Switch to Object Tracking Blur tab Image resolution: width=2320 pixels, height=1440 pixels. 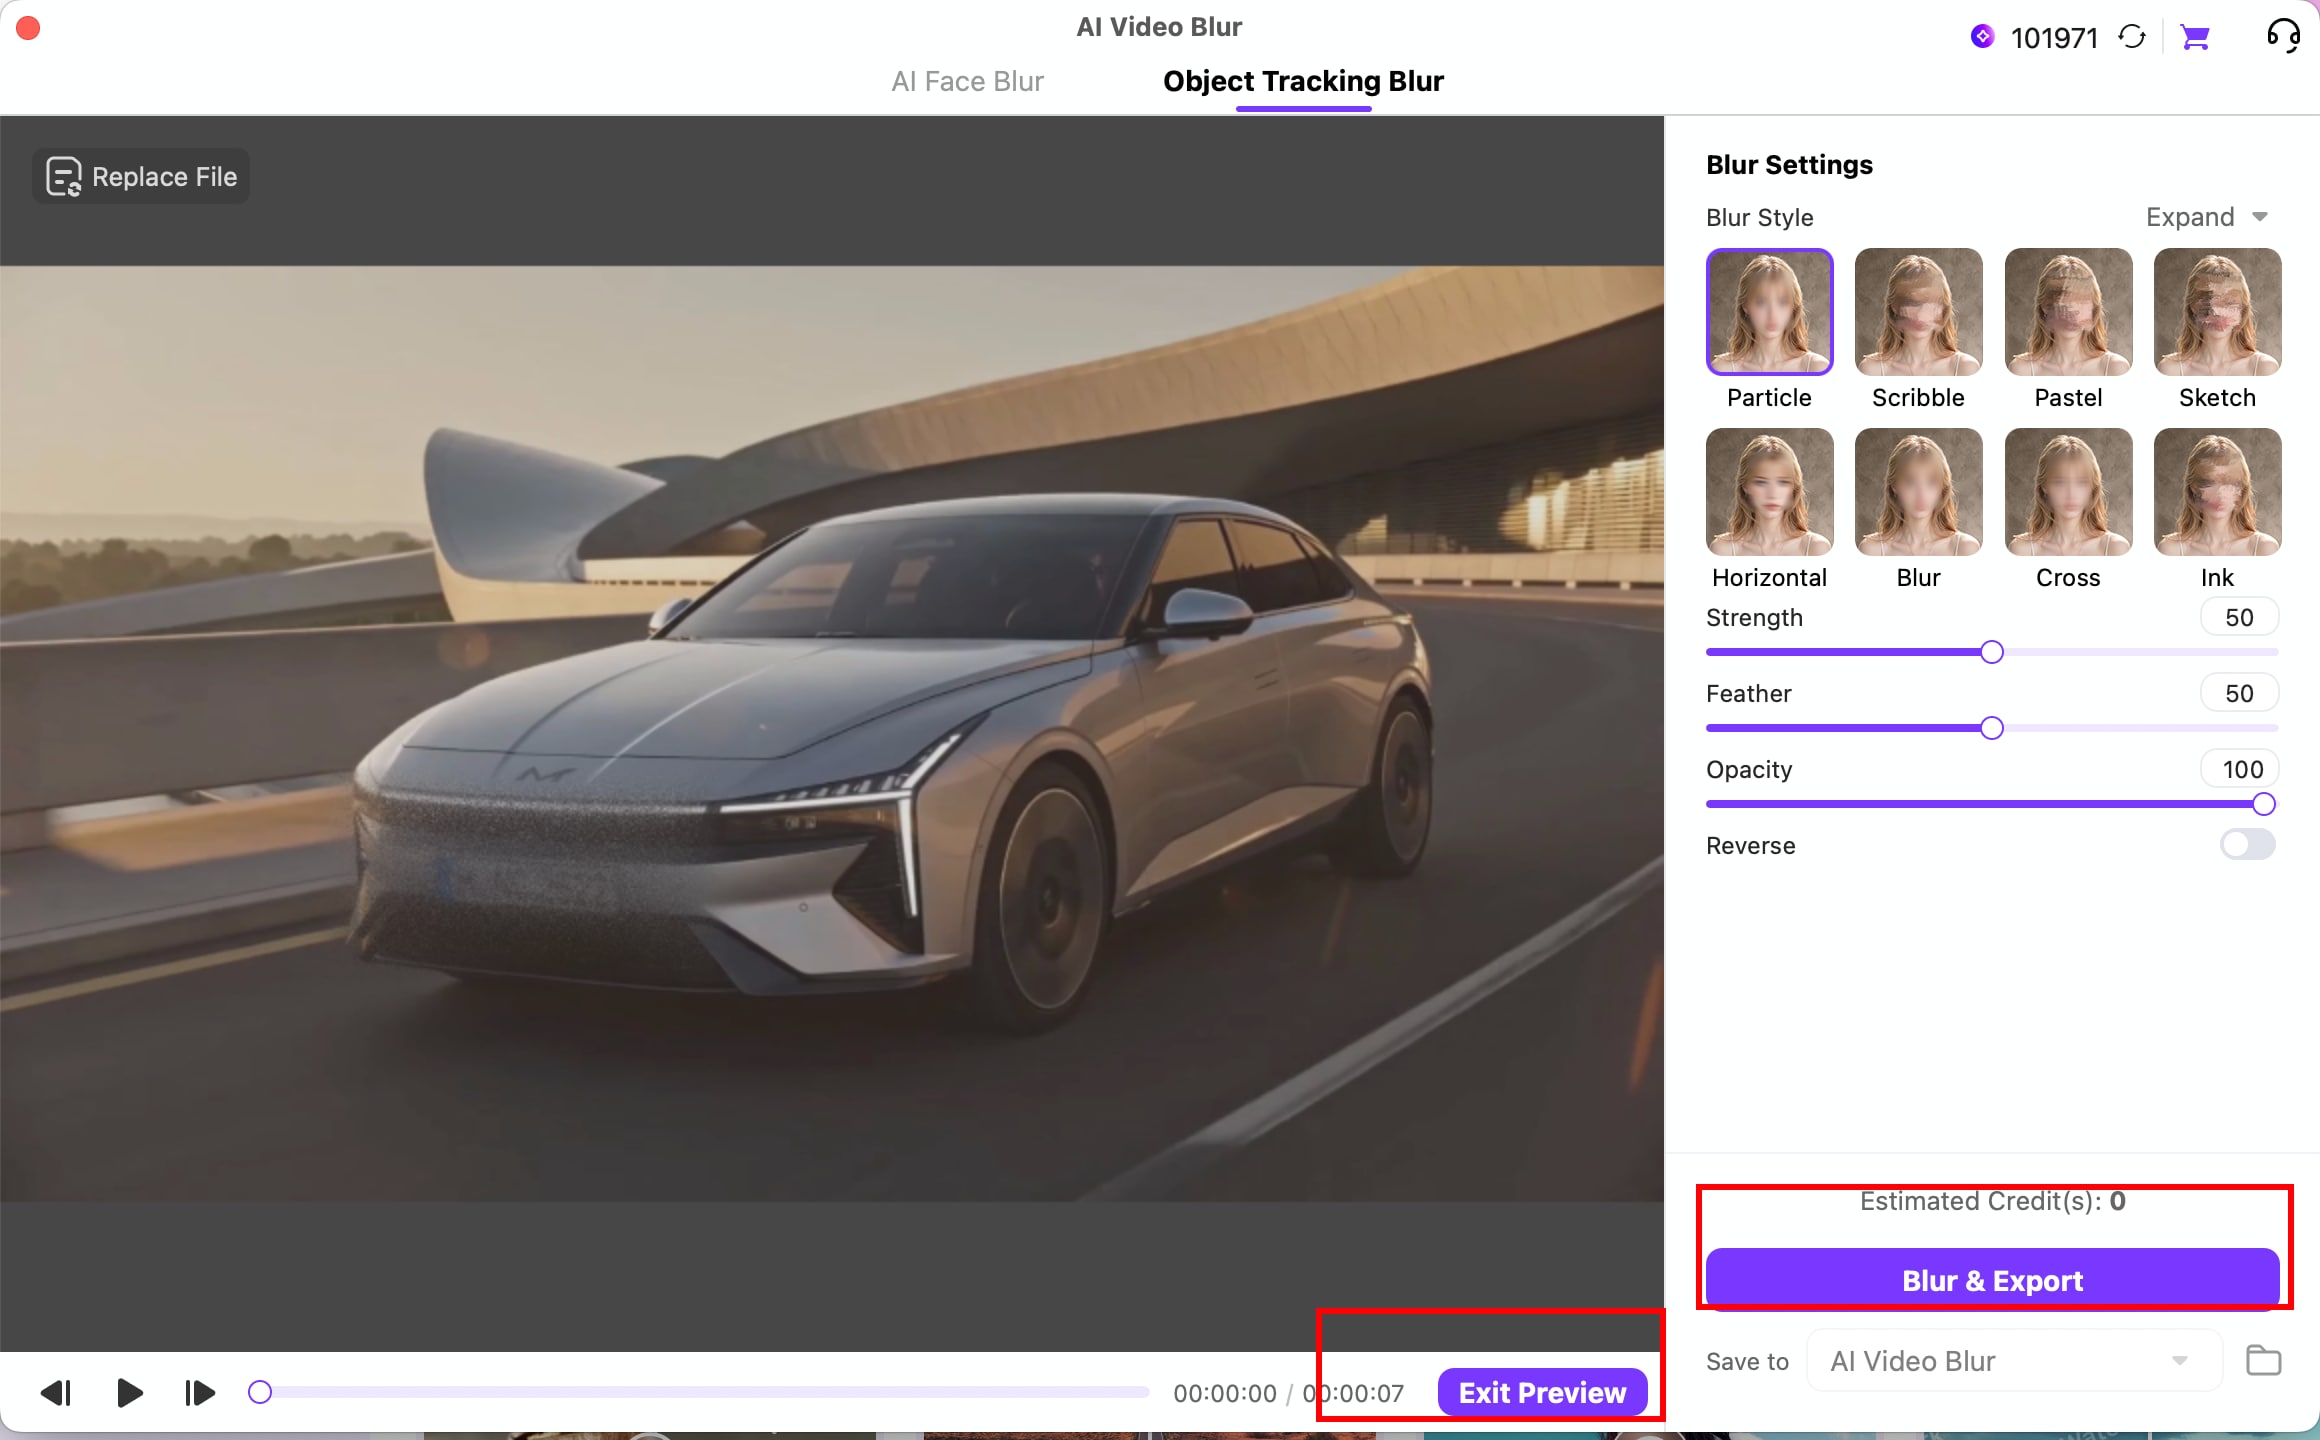pyautogui.click(x=1303, y=81)
